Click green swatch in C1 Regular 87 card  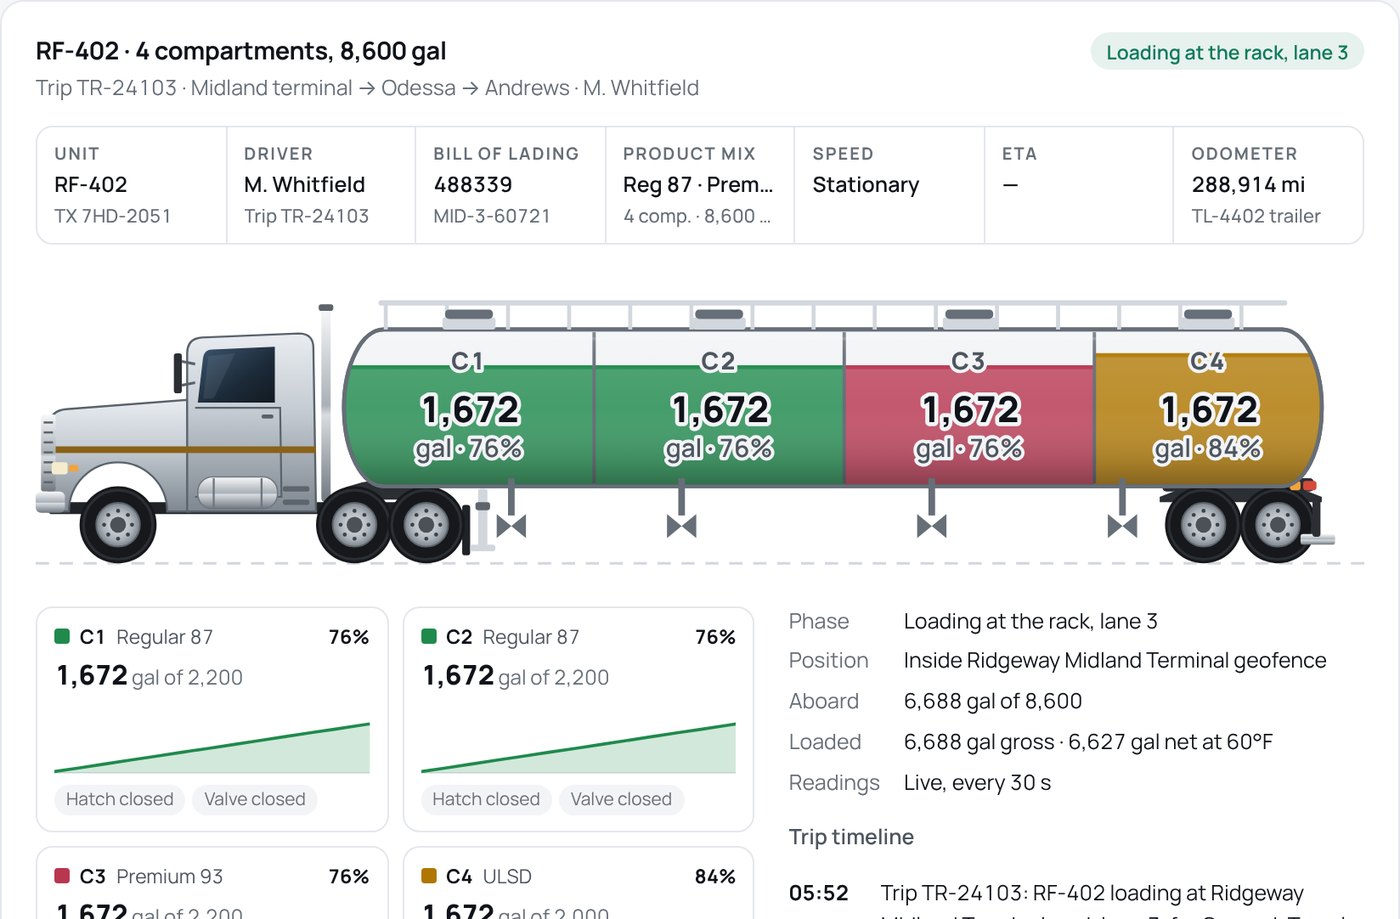pos(62,636)
